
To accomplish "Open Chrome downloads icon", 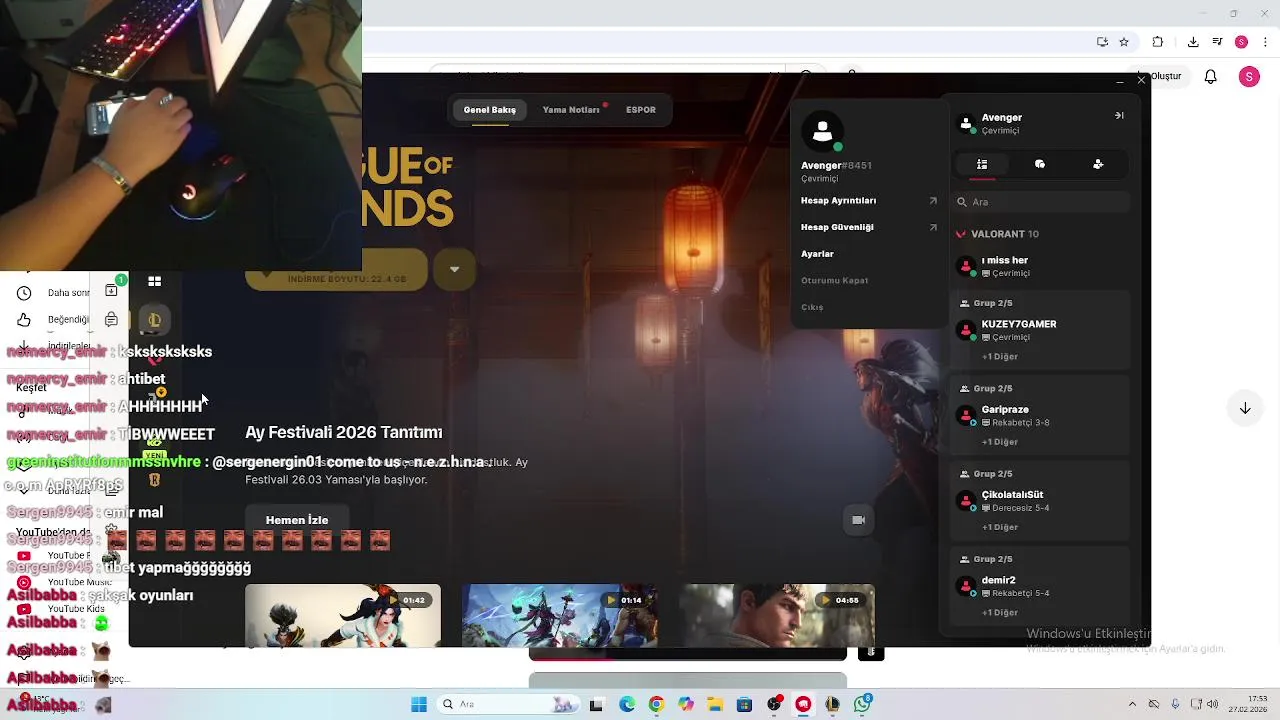I will (x=1193, y=42).
